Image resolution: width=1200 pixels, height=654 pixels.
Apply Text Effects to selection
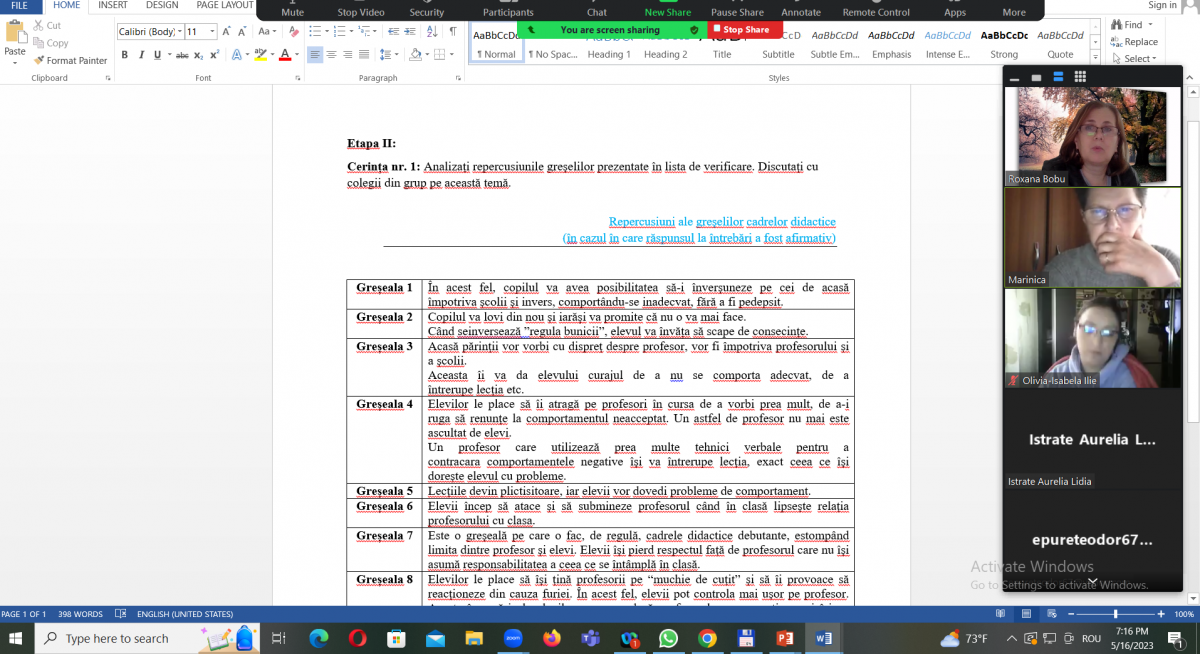coord(236,55)
